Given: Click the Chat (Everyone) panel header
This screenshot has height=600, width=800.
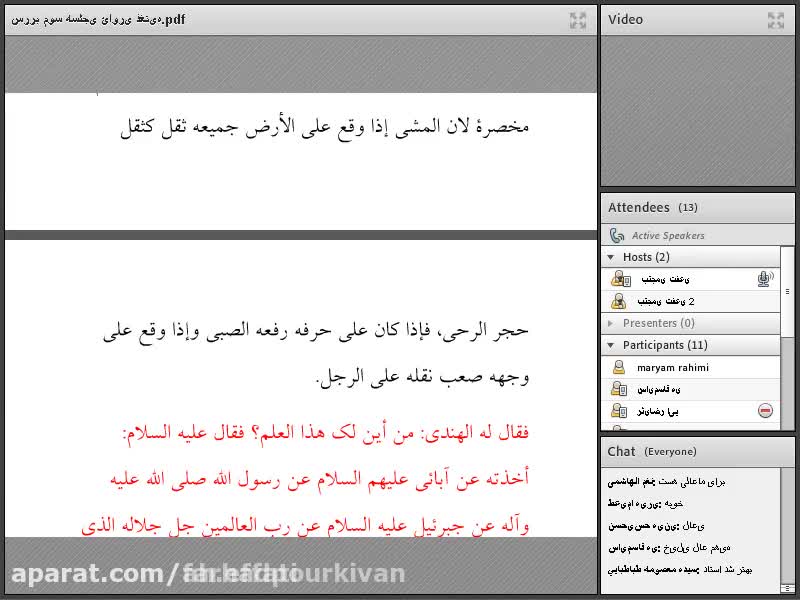Looking at the screenshot, I should coord(652,451).
